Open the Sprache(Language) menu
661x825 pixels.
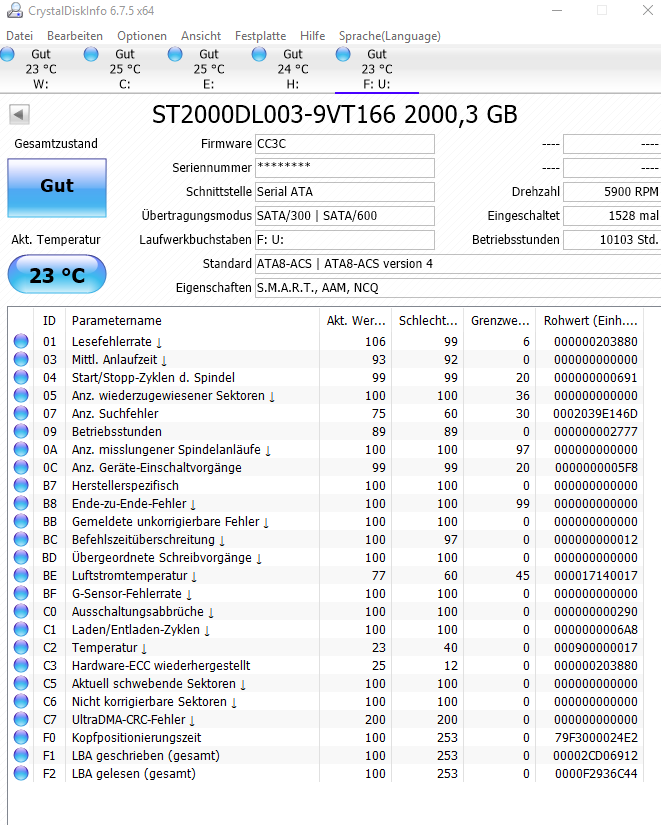[x=390, y=36]
